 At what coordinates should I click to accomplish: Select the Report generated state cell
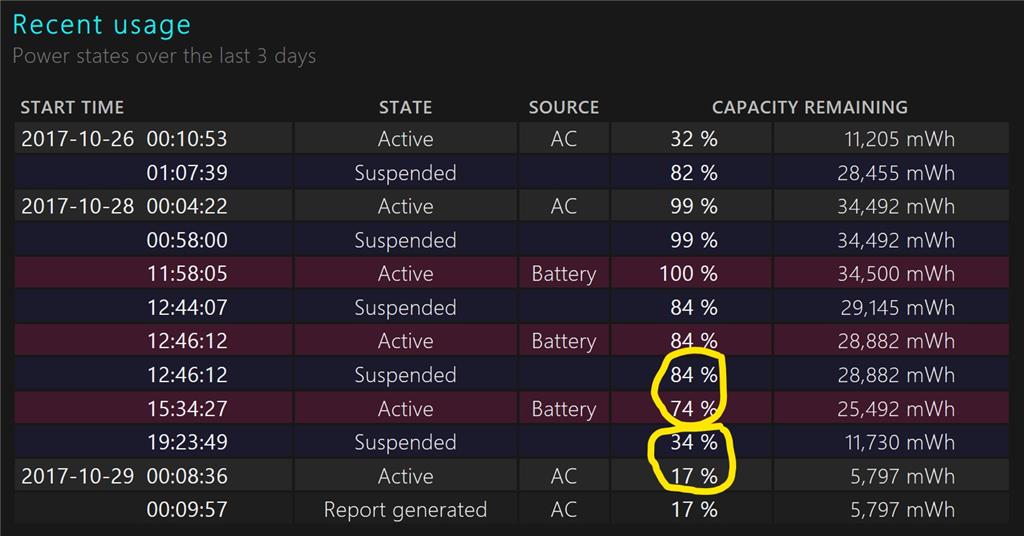405,509
